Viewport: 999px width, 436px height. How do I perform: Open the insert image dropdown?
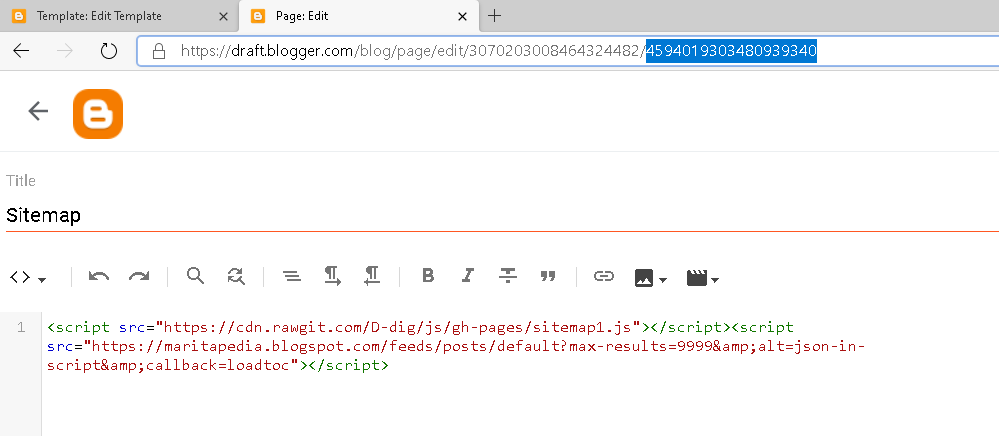point(650,278)
